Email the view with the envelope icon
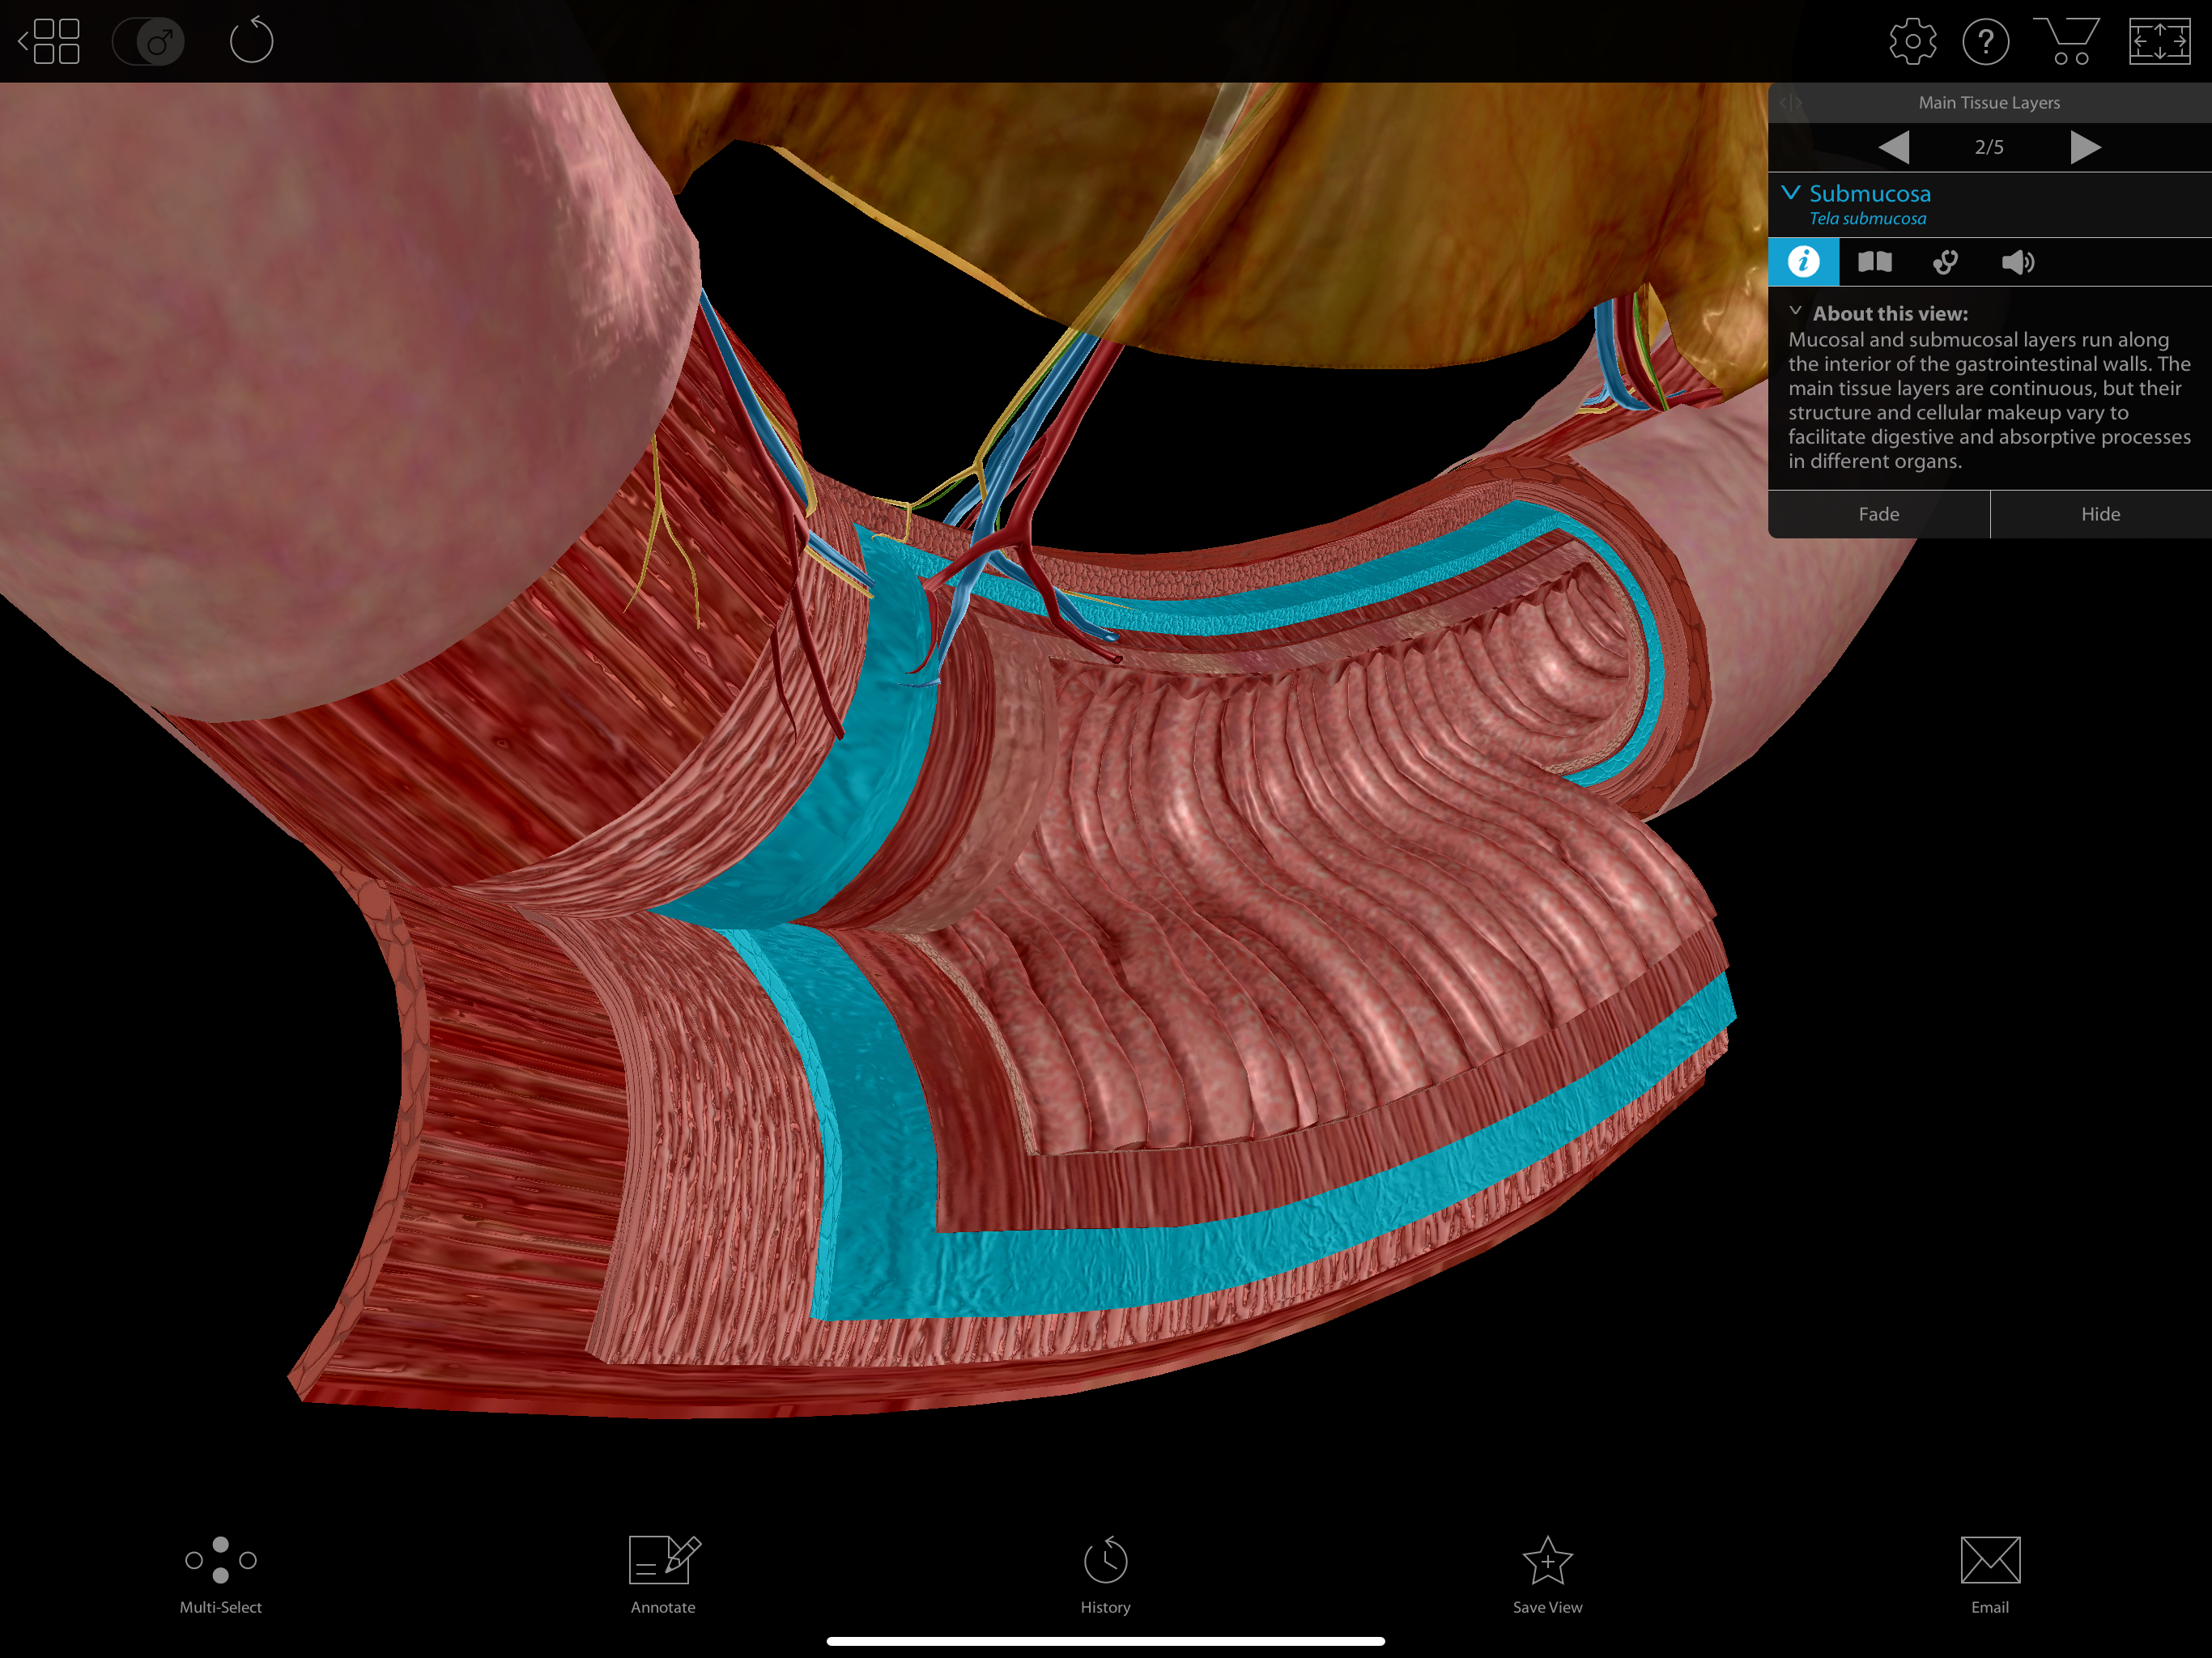The width and height of the screenshot is (2212, 1658). pos(1990,1575)
